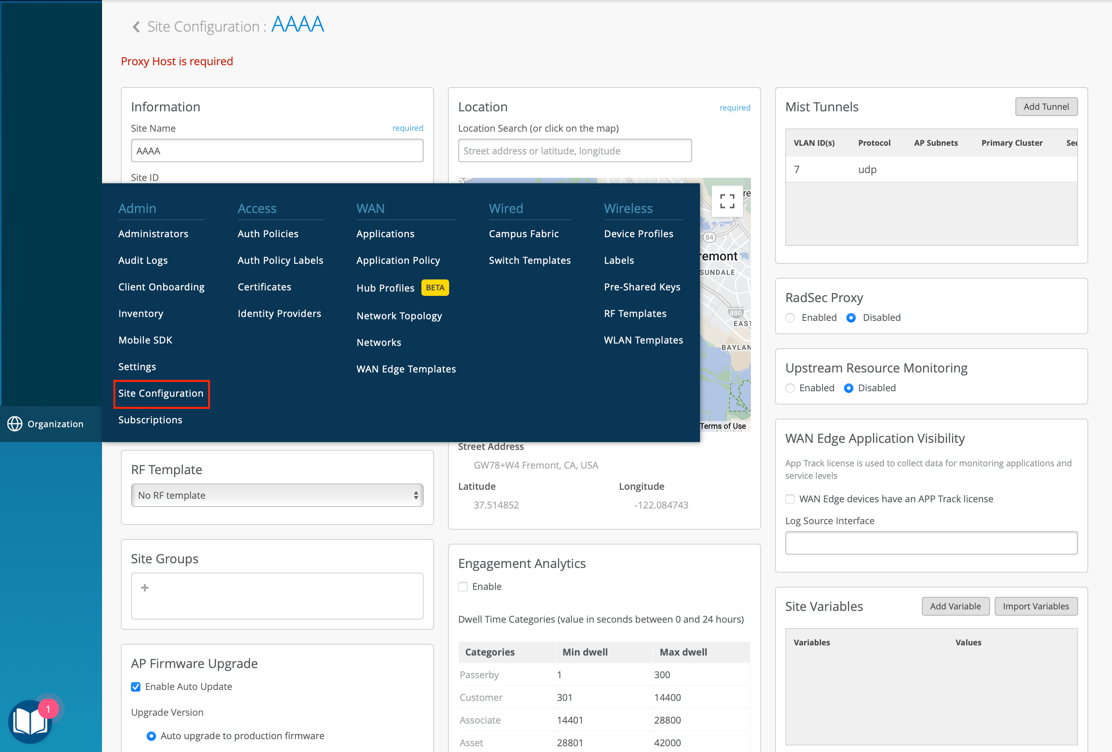Click the BETA badge beside Hub Profiles
Image resolution: width=1112 pixels, height=752 pixels.
coord(435,288)
